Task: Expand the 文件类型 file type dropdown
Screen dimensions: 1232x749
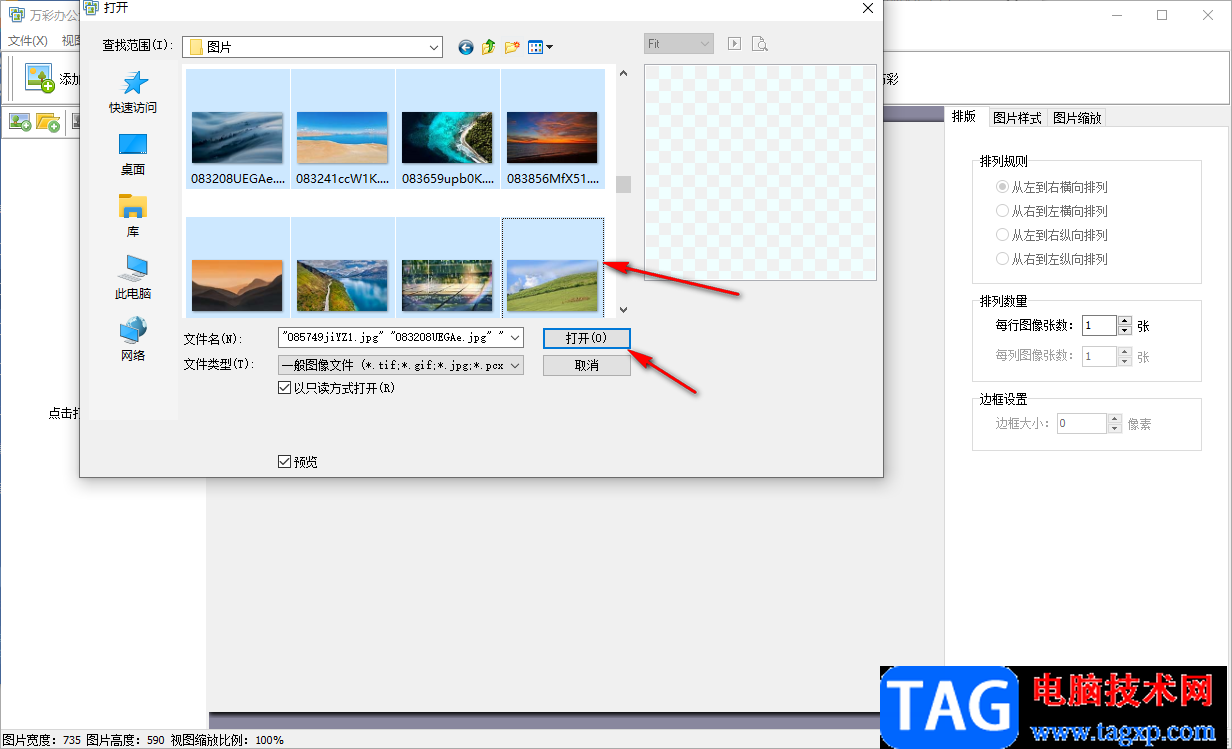Action: click(x=516, y=366)
